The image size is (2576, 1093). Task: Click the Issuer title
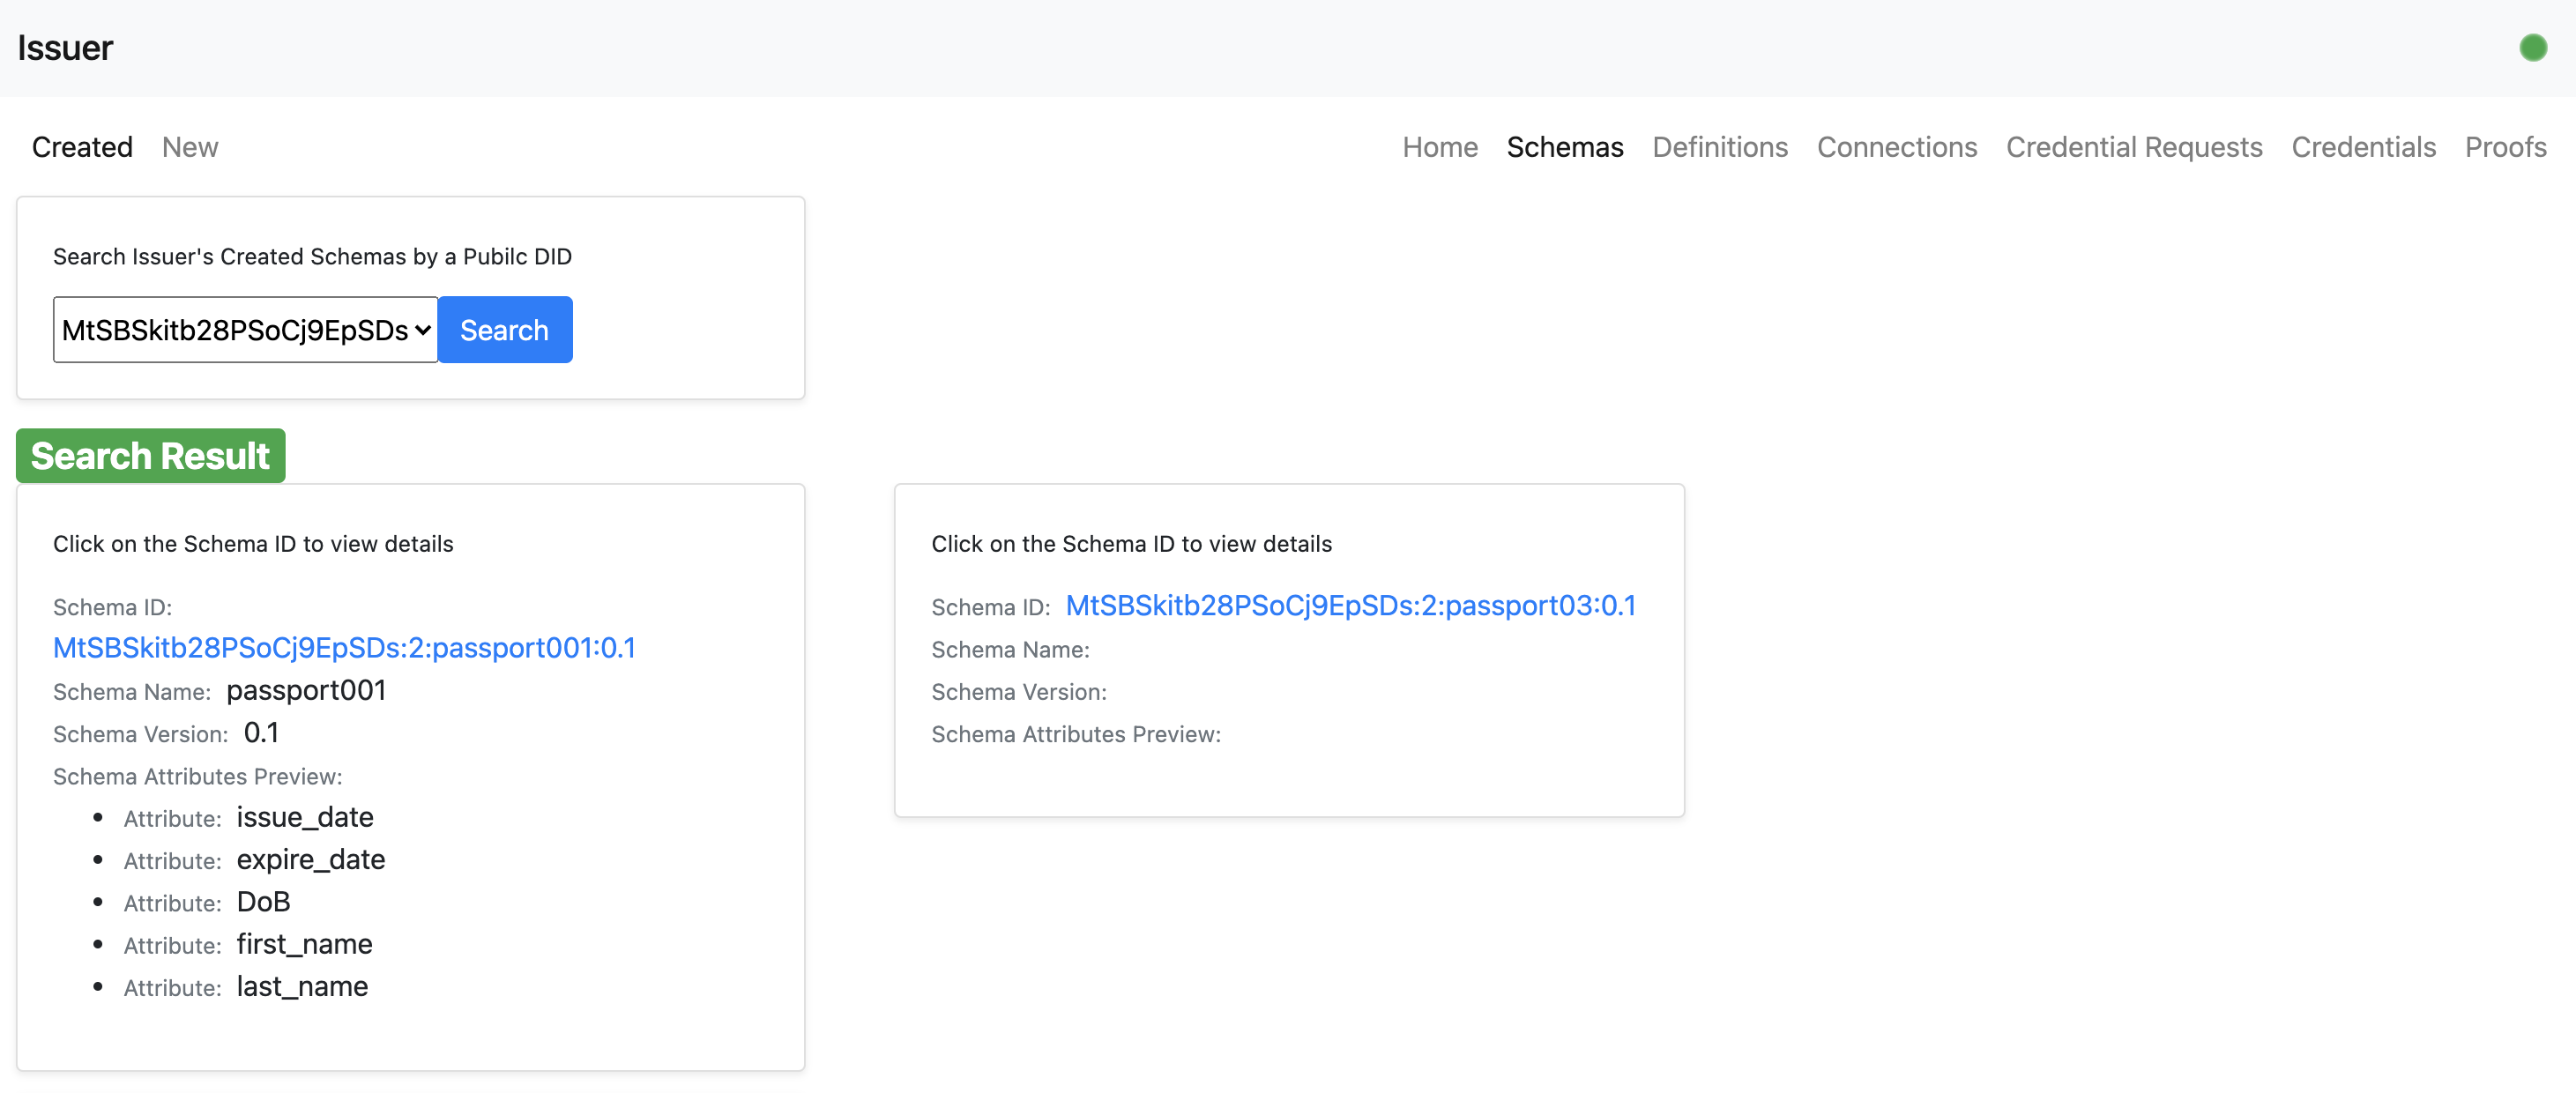point(65,48)
